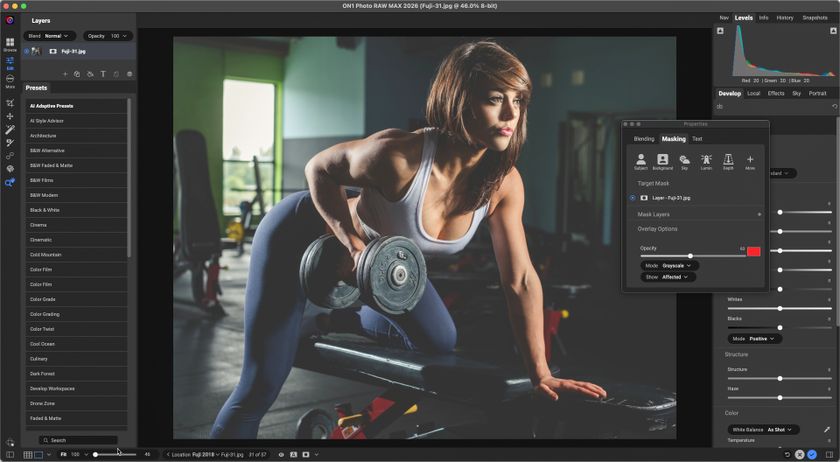Click the Sky mask icon
The height and width of the screenshot is (462, 840).
685,162
